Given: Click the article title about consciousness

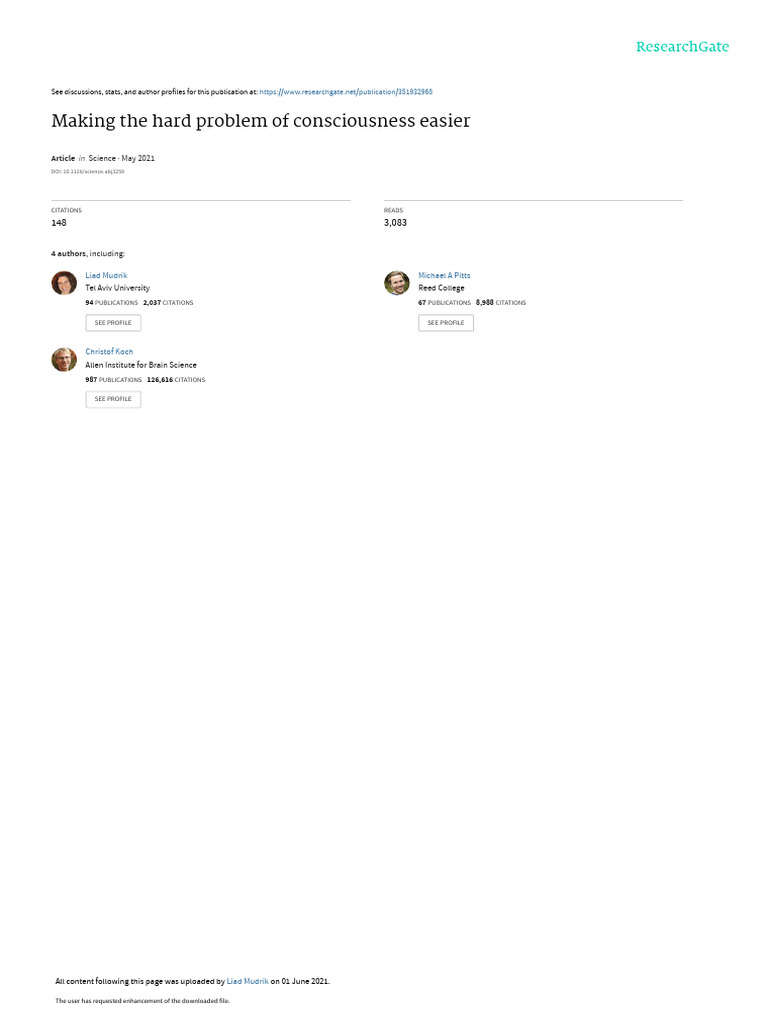Looking at the screenshot, I should 261,121.
